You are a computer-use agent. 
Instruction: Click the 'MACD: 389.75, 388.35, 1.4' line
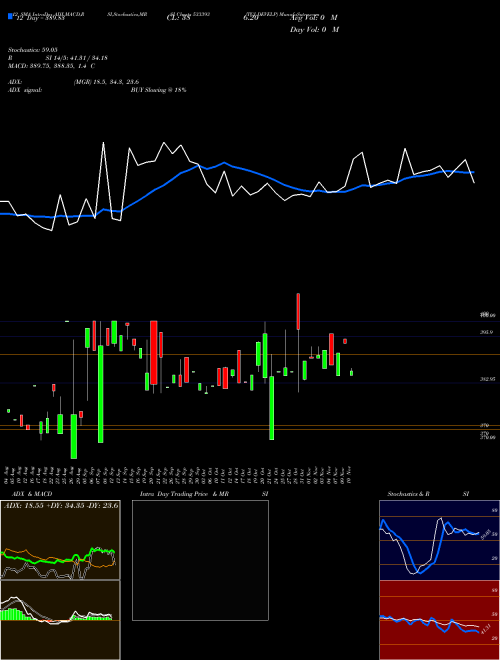pos(47,66)
